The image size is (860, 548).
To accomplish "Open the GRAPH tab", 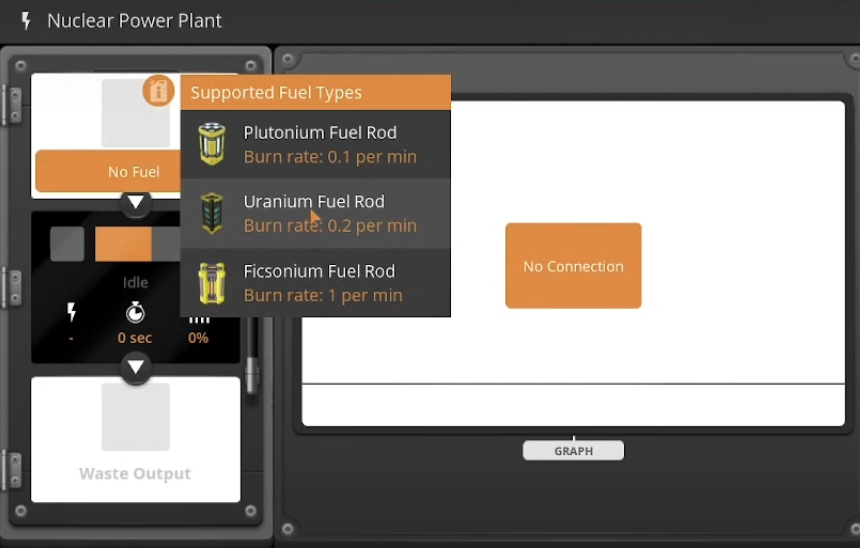I will 573,451.
